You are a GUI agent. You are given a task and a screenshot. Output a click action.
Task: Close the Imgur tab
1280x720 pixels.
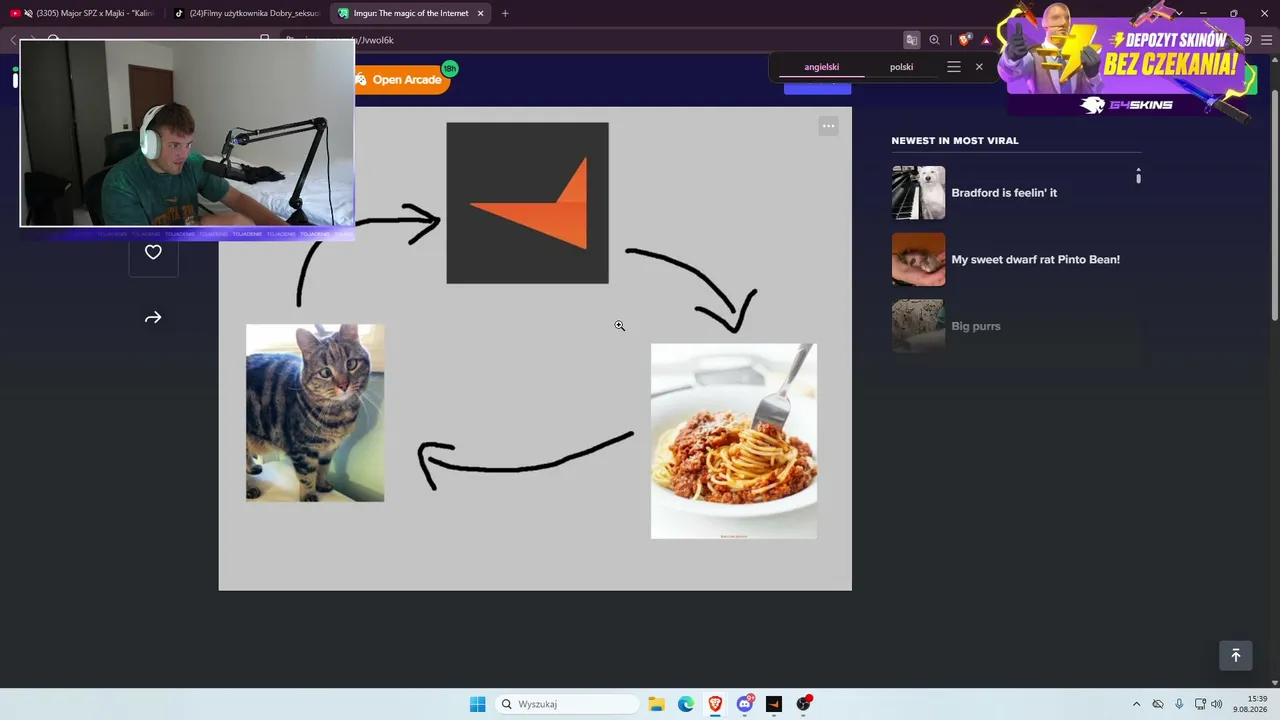(x=480, y=13)
